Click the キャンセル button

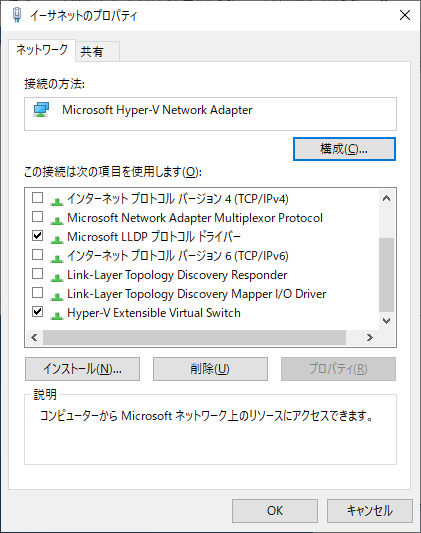(x=370, y=511)
